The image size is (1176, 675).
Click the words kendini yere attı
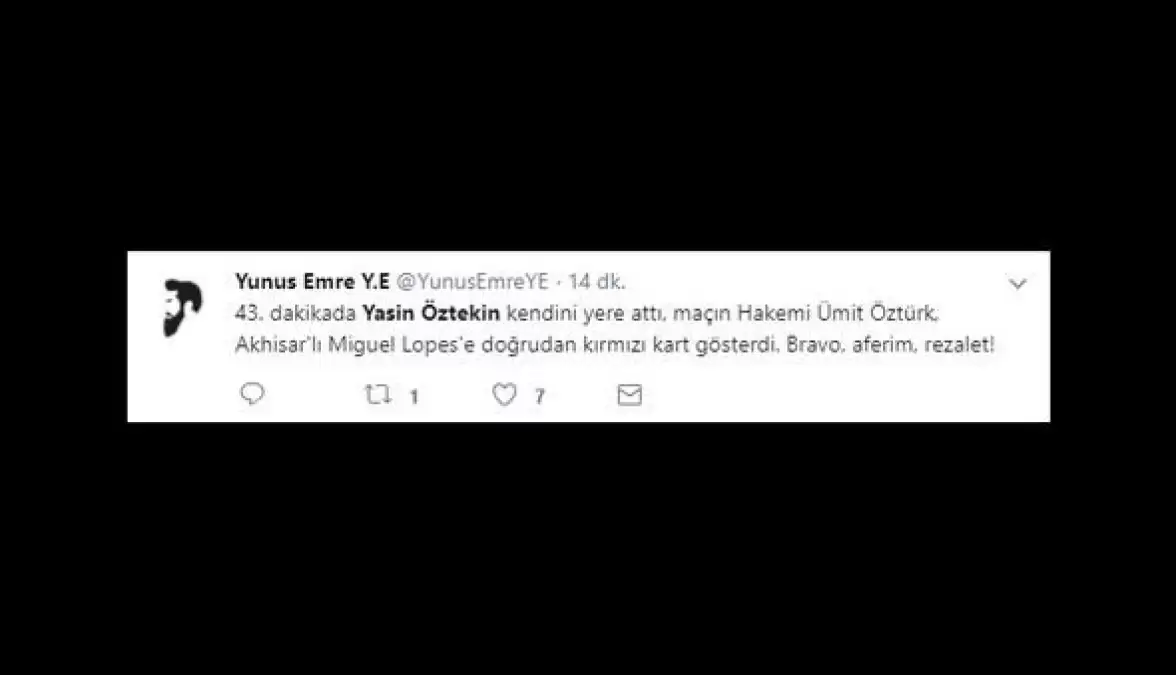[586, 313]
